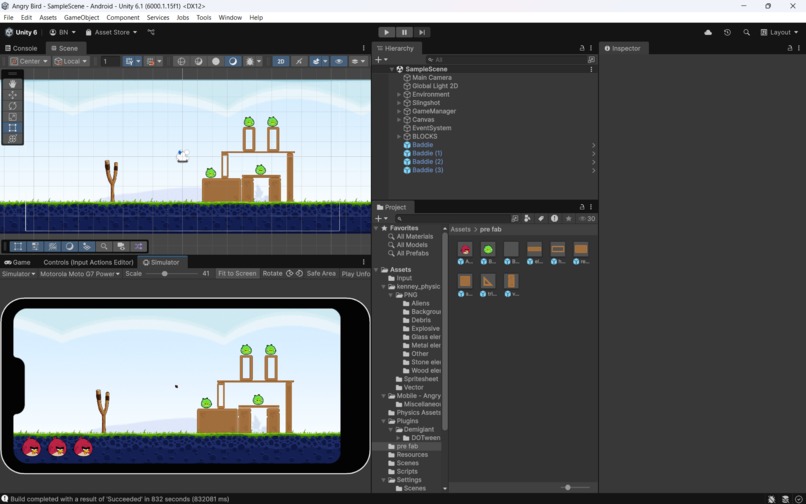Viewport: 806px width, 504px height.
Task: Click the Project search by type icon
Action: point(527,219)
